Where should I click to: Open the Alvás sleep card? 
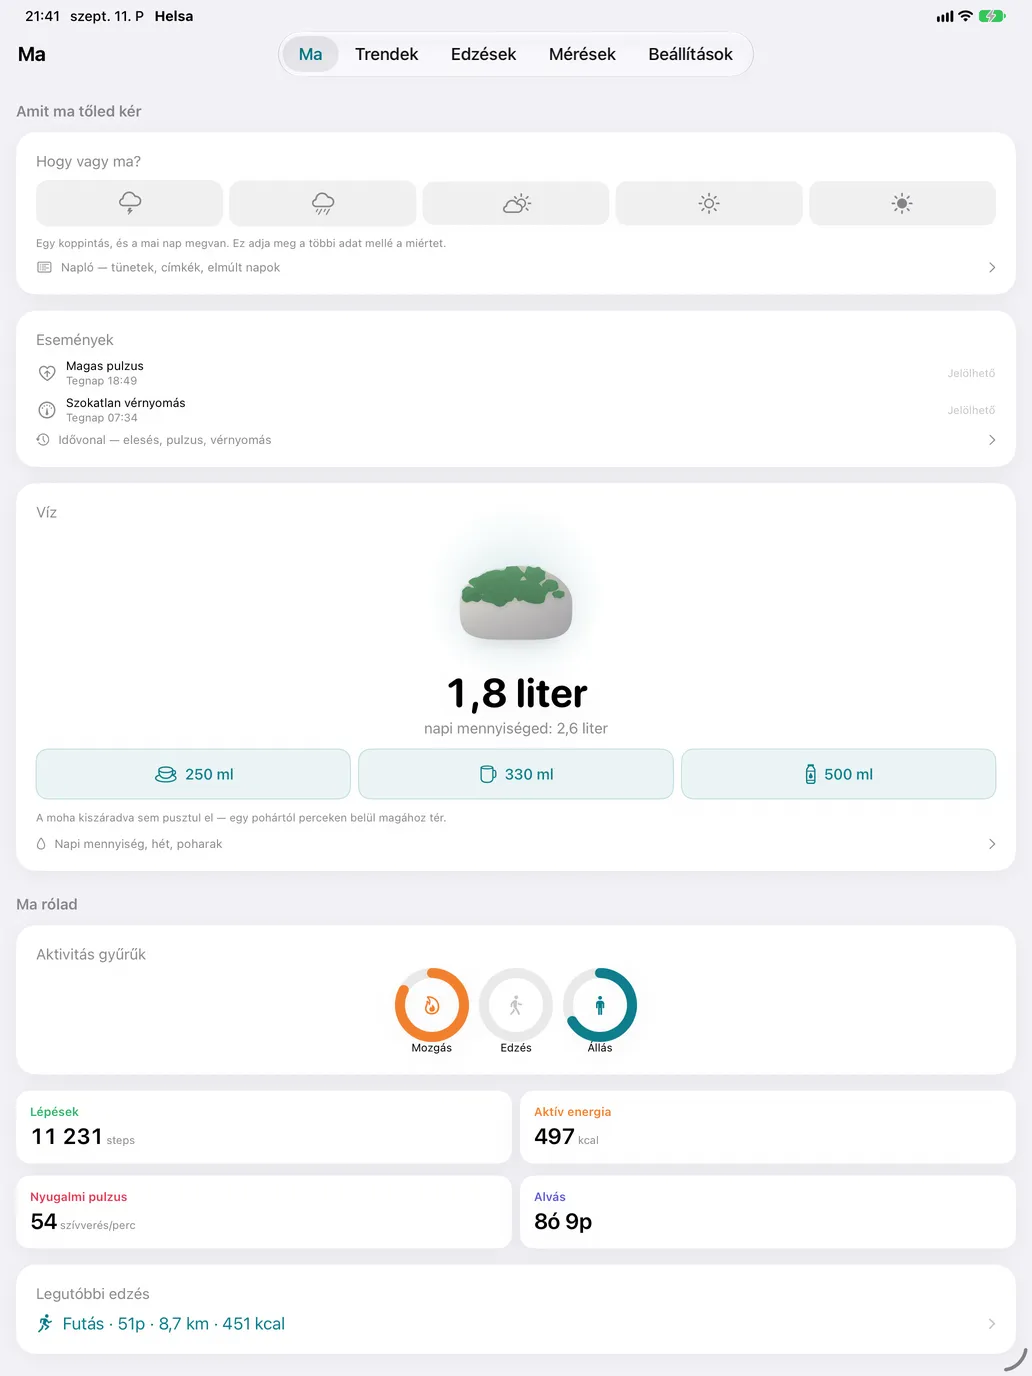click(x=768, y=1212)
